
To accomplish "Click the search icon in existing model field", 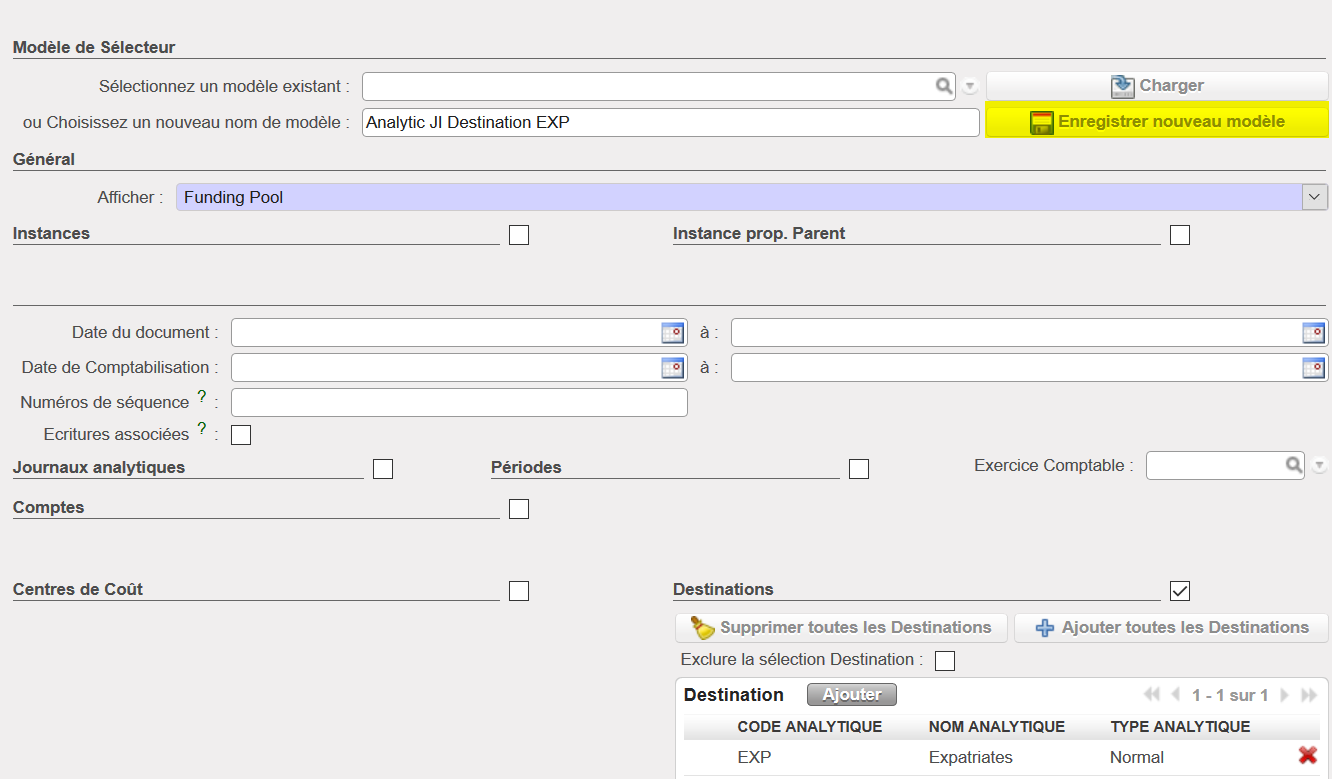I will (944, 87).
